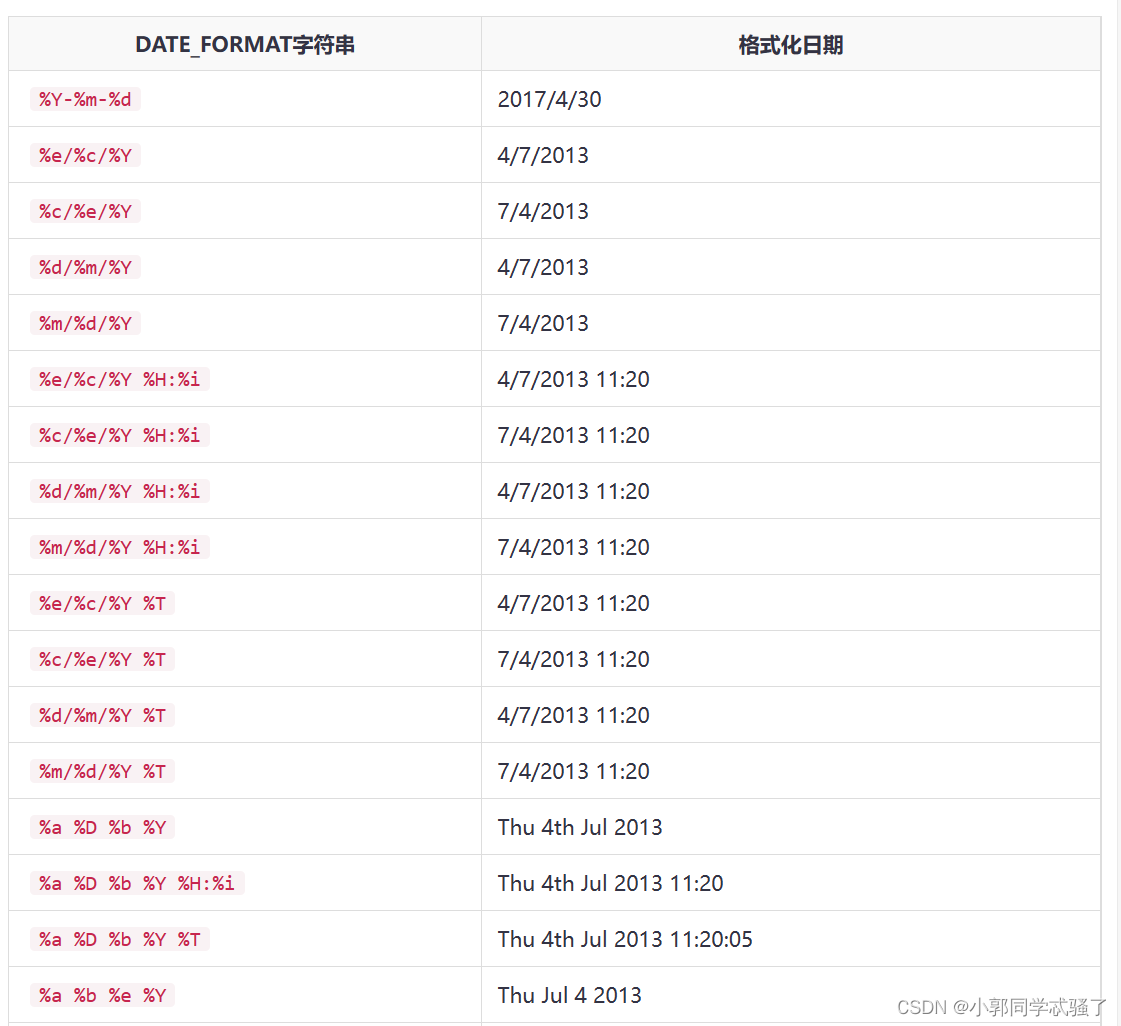
Task: Click the %c/%e/%Y %H:%i code snippet
Action: click(x=119, y=435)
